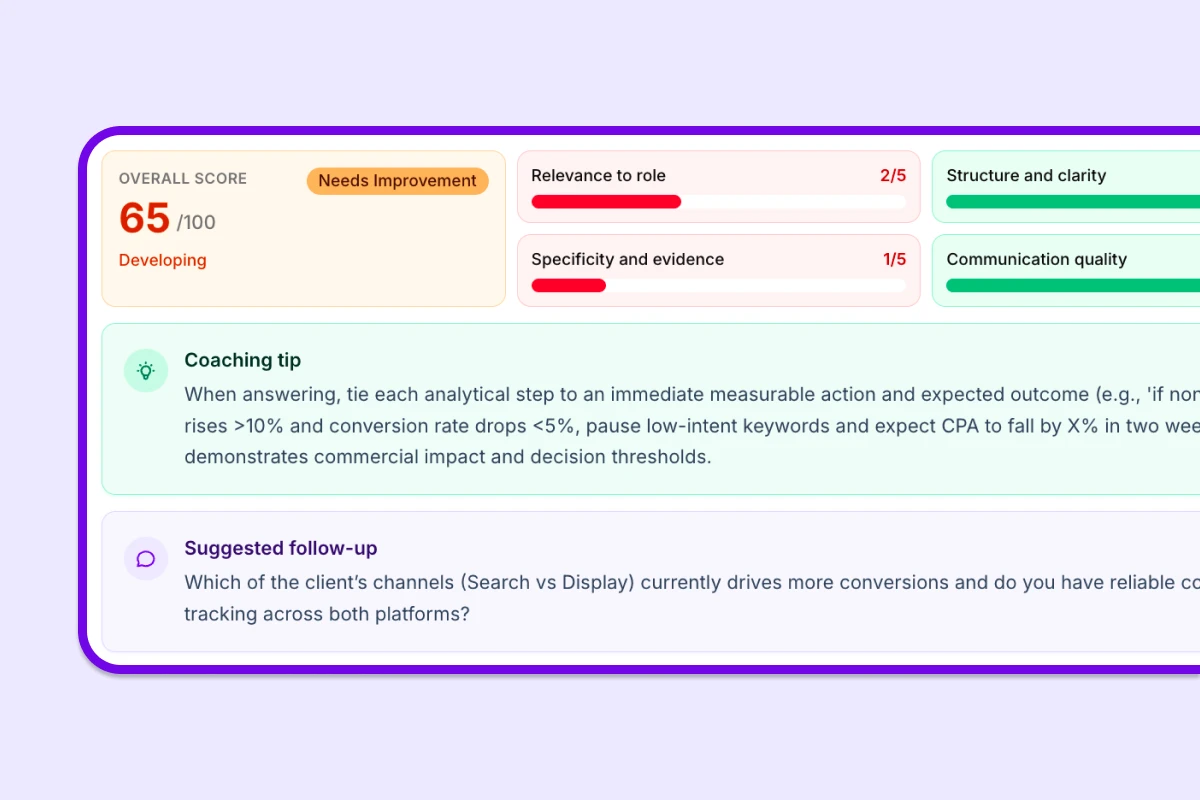Click the OVERALL SCORE heading
The image size is (1200, 800).
point(182,178)
